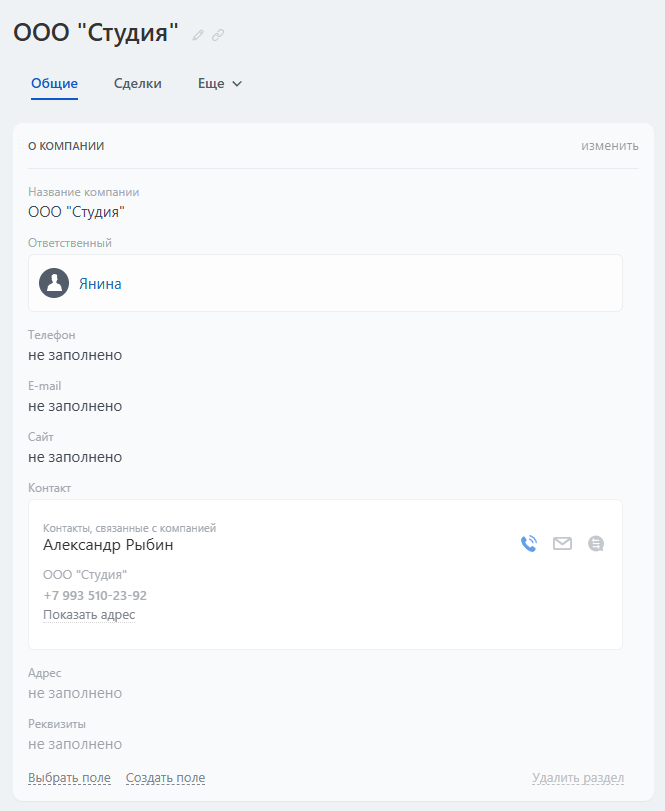
Task: Click Создать поле link
Action: coord(165,778)
